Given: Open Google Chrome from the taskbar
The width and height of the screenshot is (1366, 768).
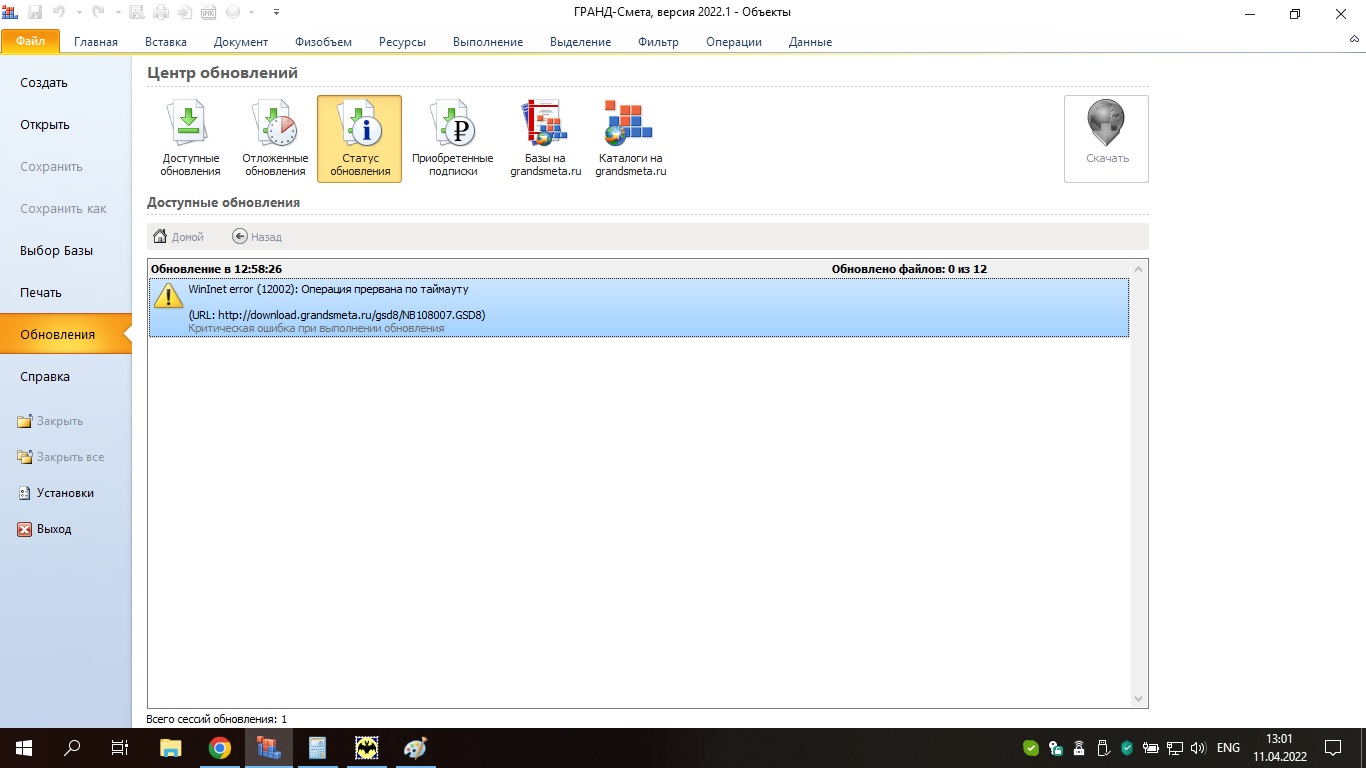Looking at the screenshot, I should coord(220,747).
